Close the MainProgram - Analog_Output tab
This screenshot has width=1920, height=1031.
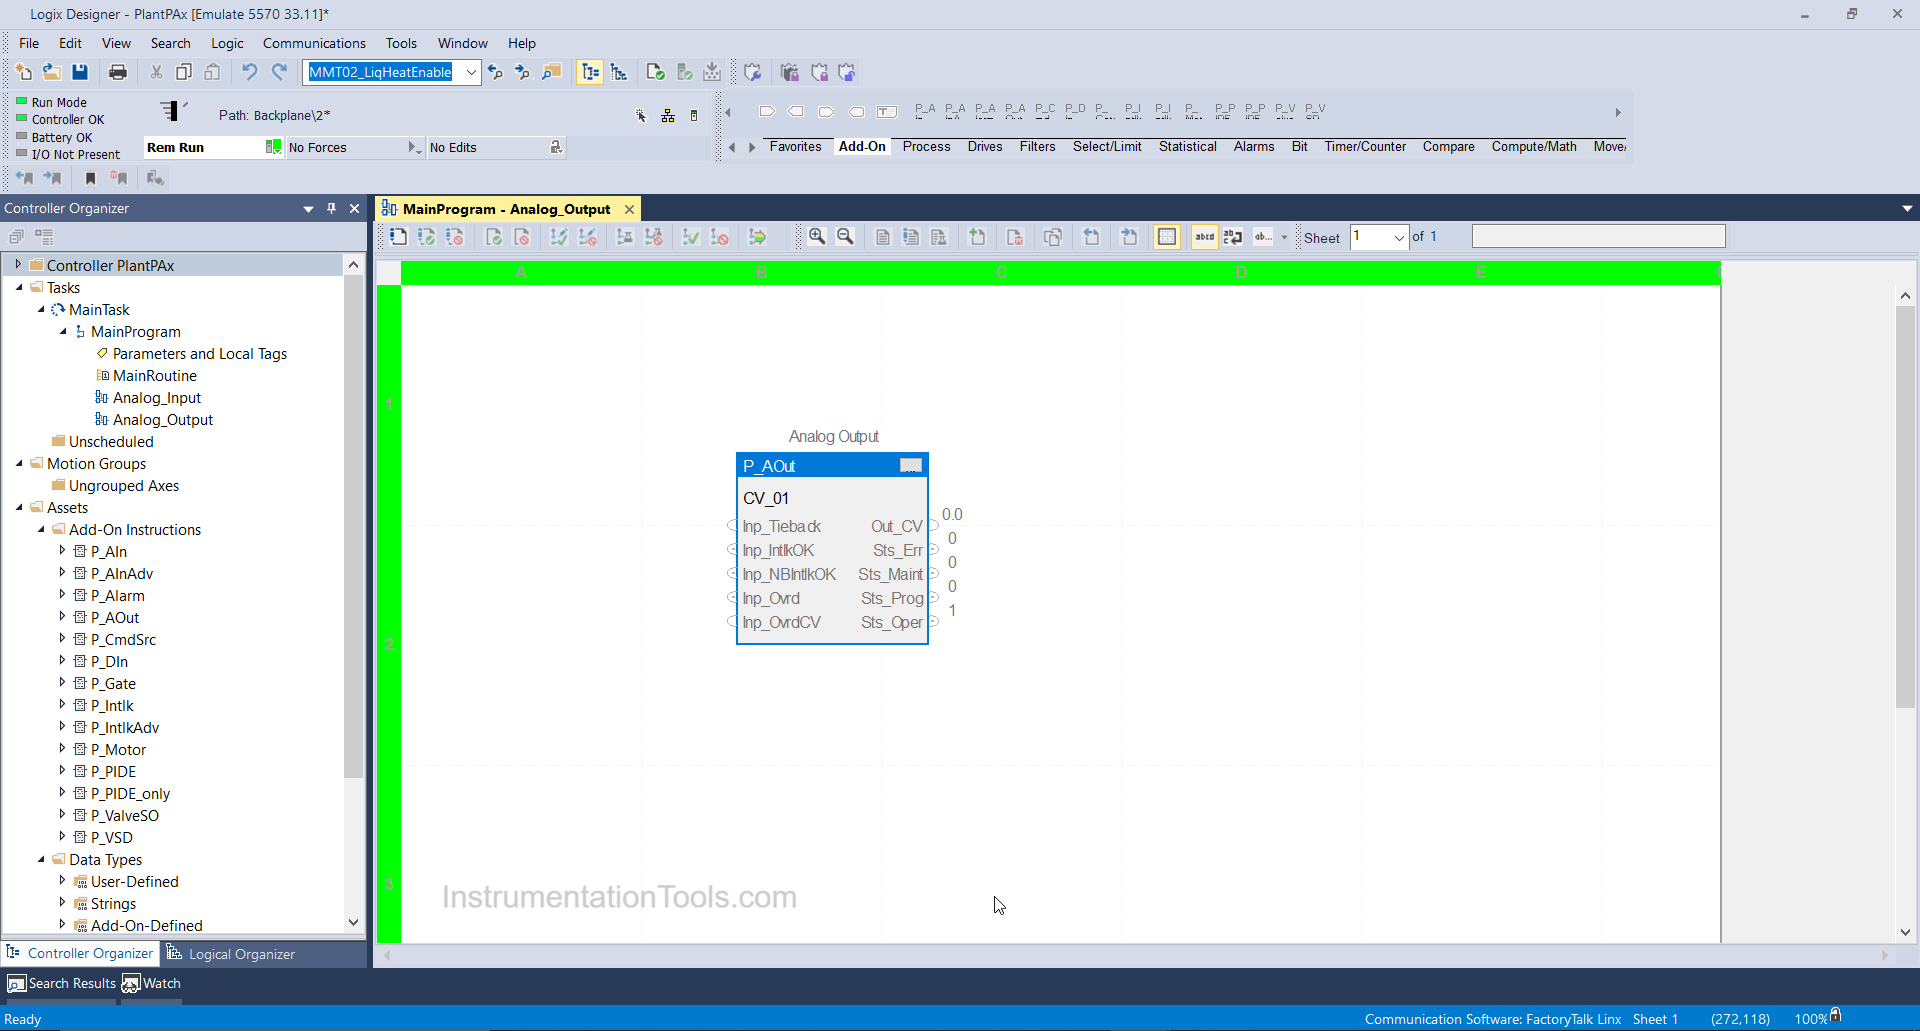coord(629,209)
